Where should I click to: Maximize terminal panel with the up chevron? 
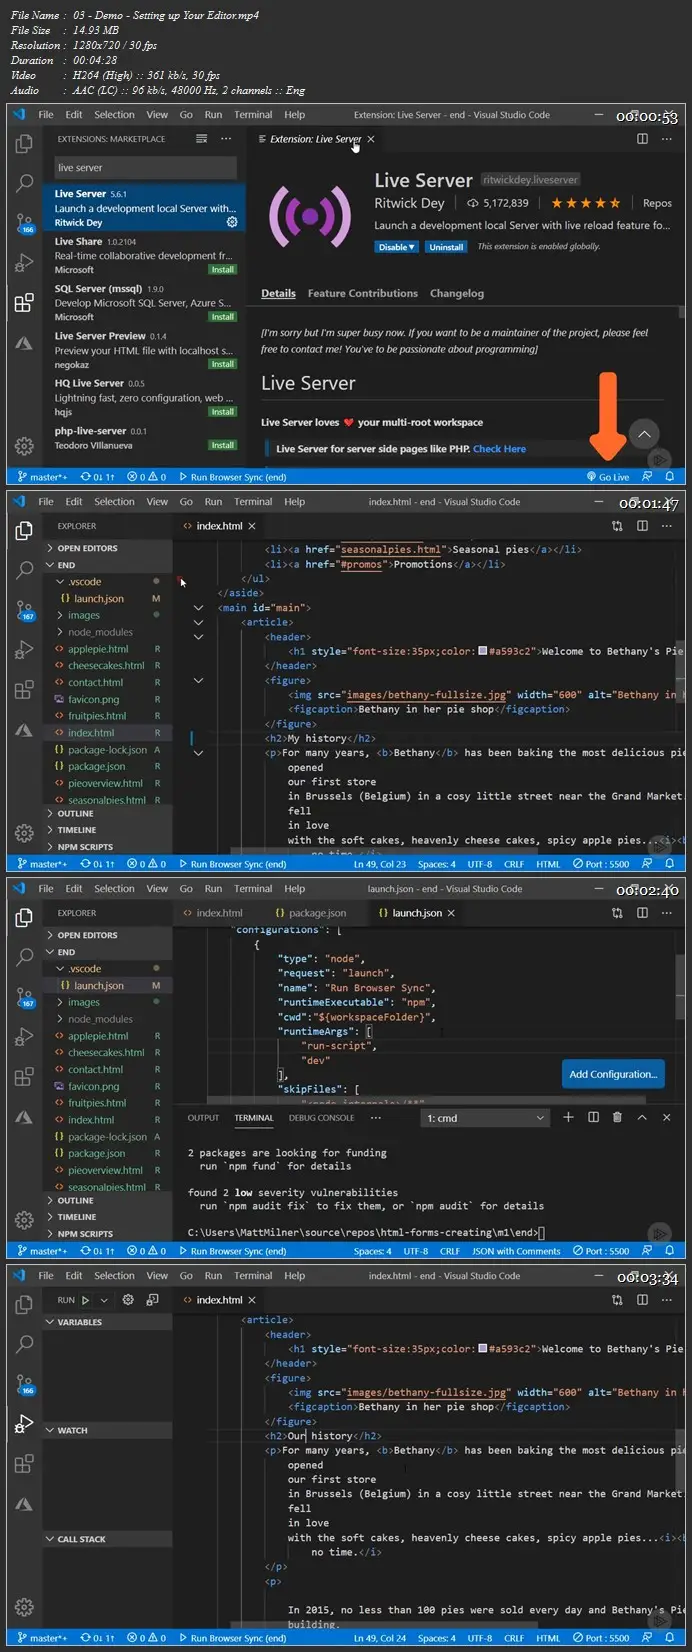[x=642, y=1117]
